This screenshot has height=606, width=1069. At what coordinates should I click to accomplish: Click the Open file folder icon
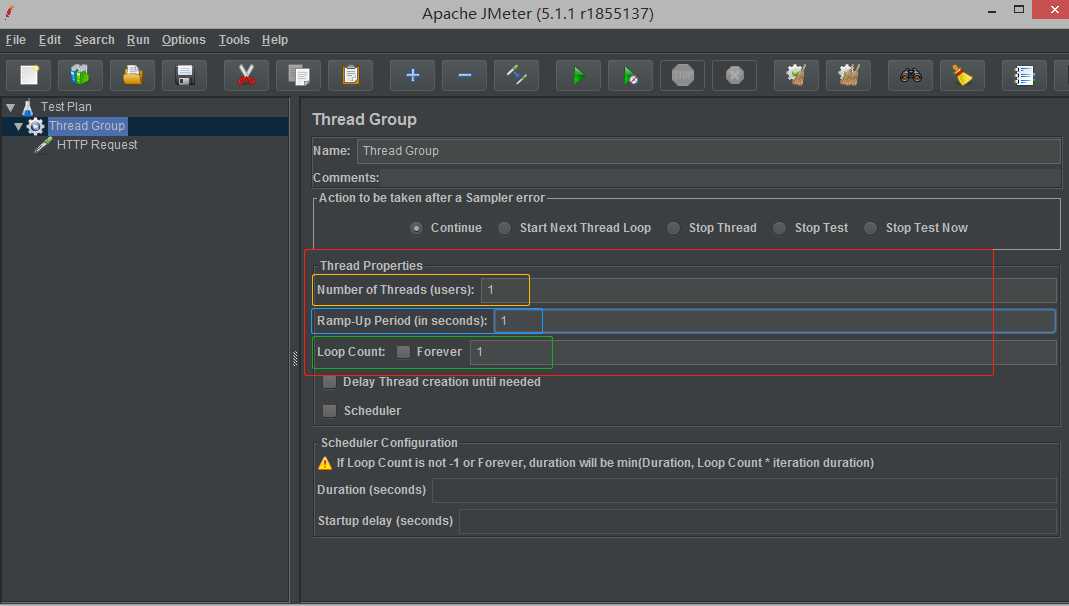(x=132, y=75)
